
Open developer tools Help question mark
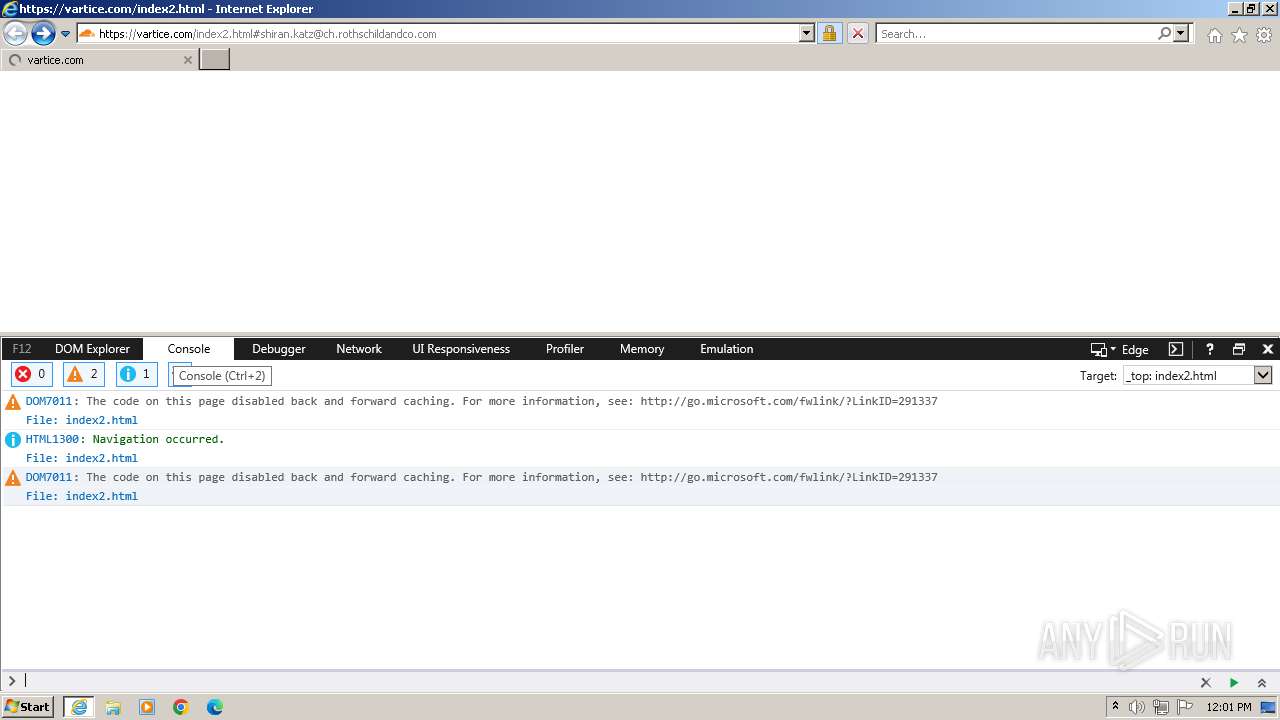[x=1209, y=349]
